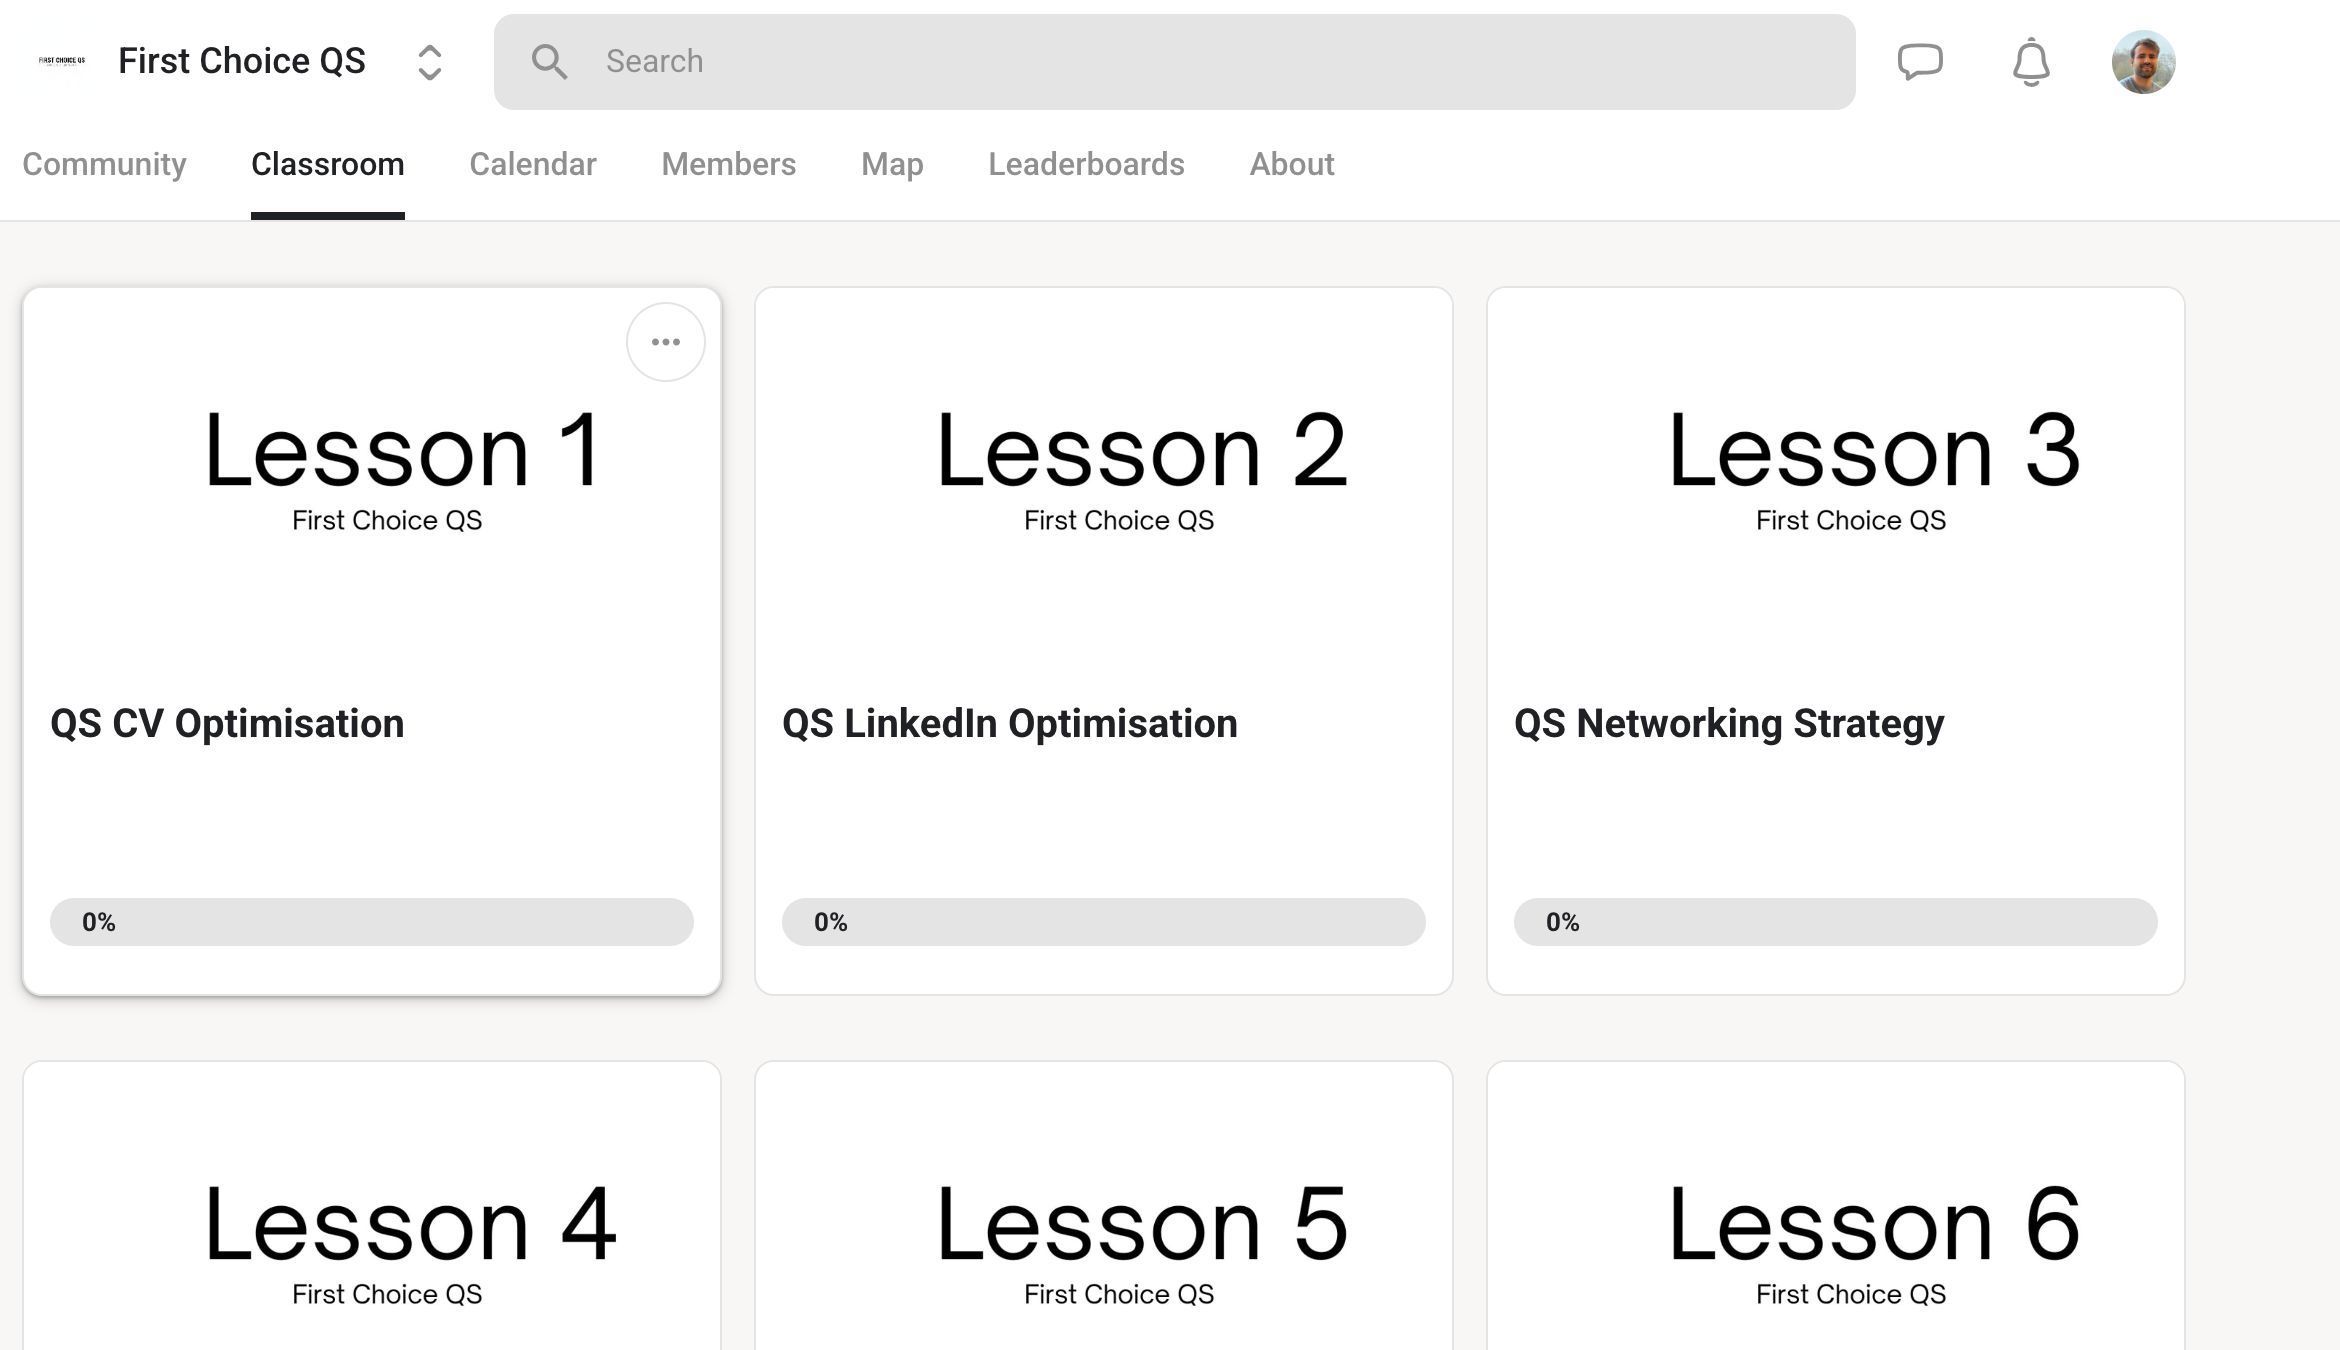Image resolution: width=2340 pixels, height=1350 pixels.
Task: Open the Lesson 5 course card
Action: [1104, 1206]
